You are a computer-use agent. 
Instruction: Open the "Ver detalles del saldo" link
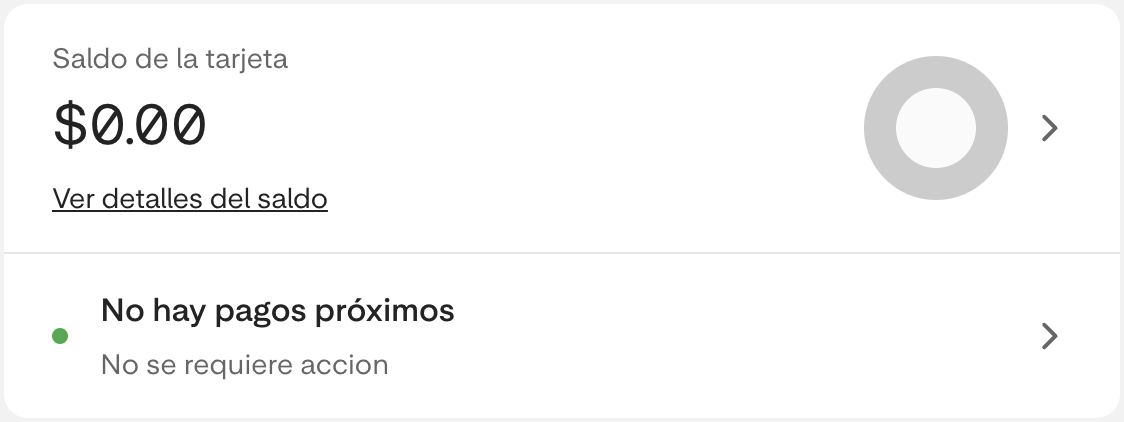pos(190,199)
